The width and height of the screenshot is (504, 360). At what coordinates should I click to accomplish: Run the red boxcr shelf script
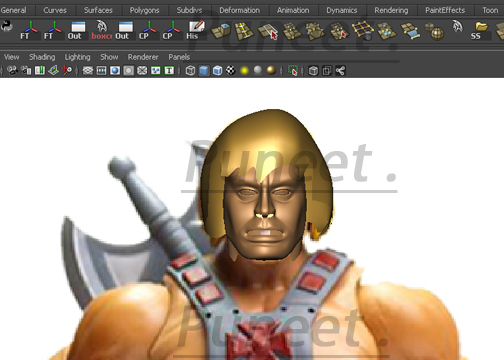(101, 30)
